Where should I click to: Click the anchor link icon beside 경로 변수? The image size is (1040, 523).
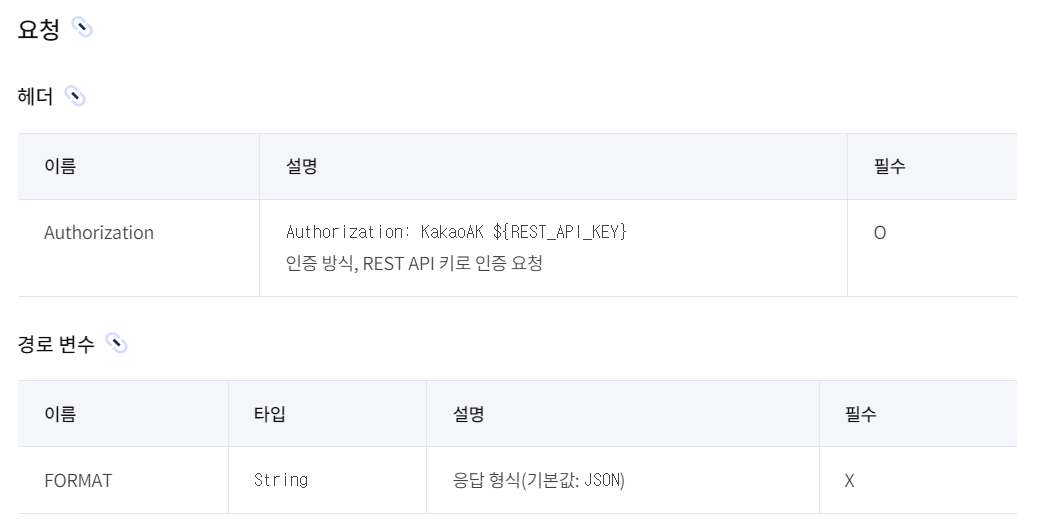pos(116,343)
